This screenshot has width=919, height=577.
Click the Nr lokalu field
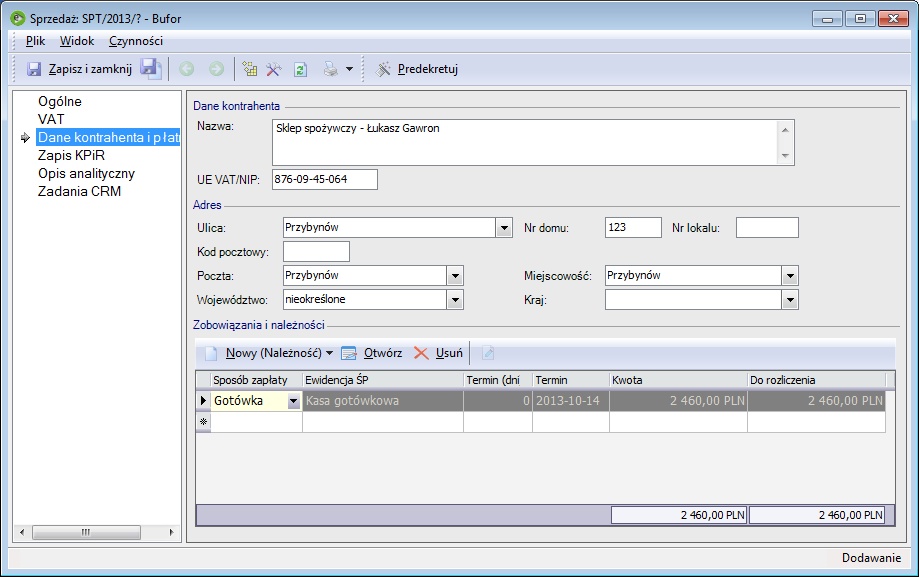(x=767, y=228)
